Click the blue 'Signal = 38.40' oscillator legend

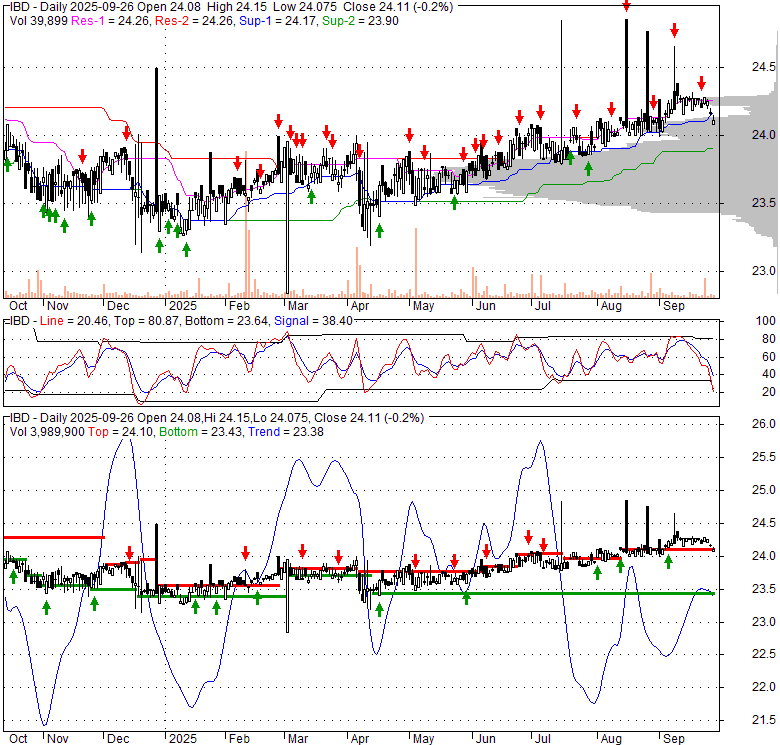tap(313, 321)
